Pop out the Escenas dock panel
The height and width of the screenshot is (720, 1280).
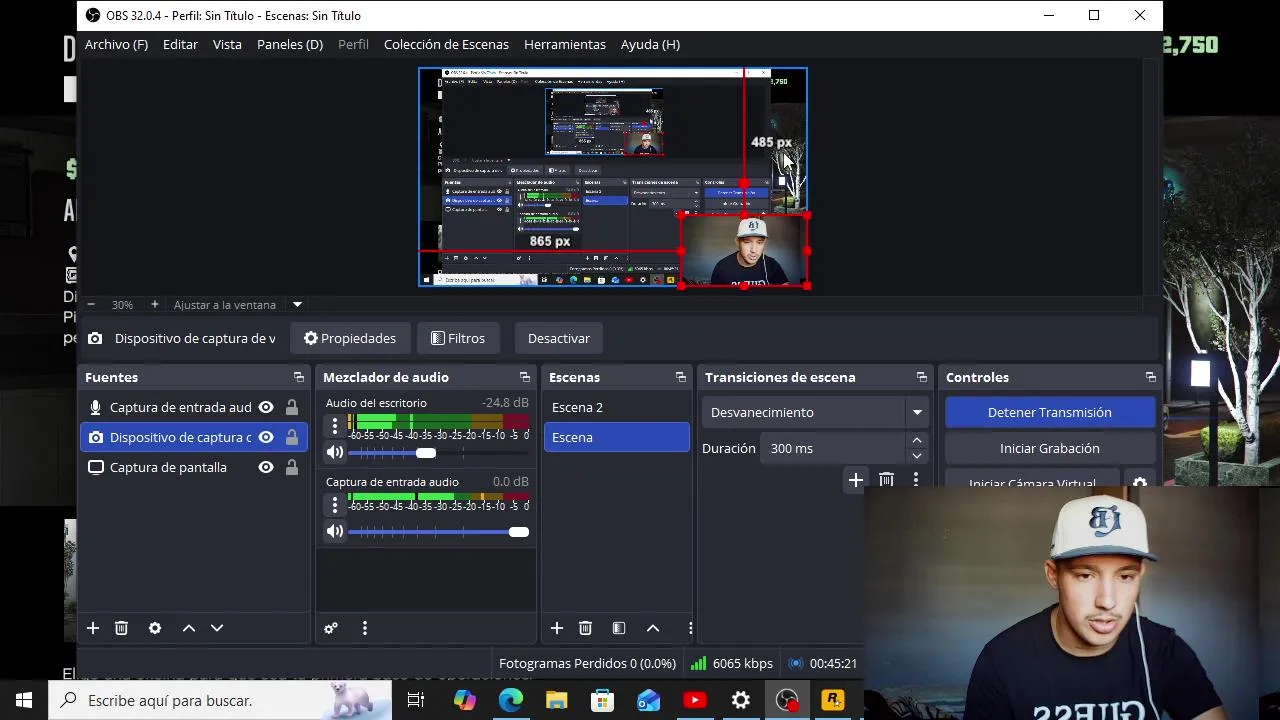(681, 377)
